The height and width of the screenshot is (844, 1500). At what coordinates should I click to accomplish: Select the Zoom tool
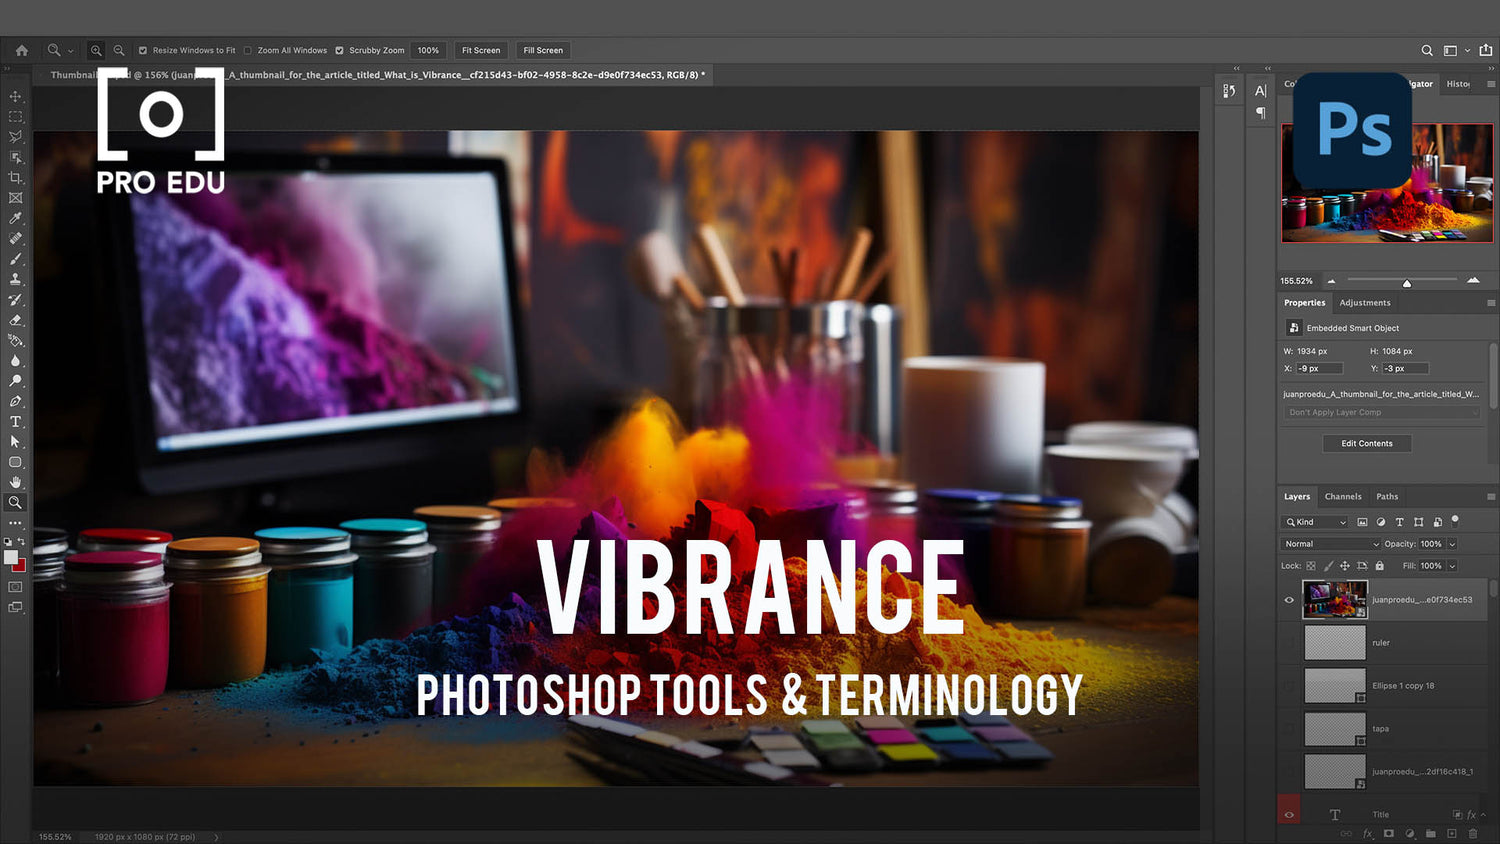point(15,502)
